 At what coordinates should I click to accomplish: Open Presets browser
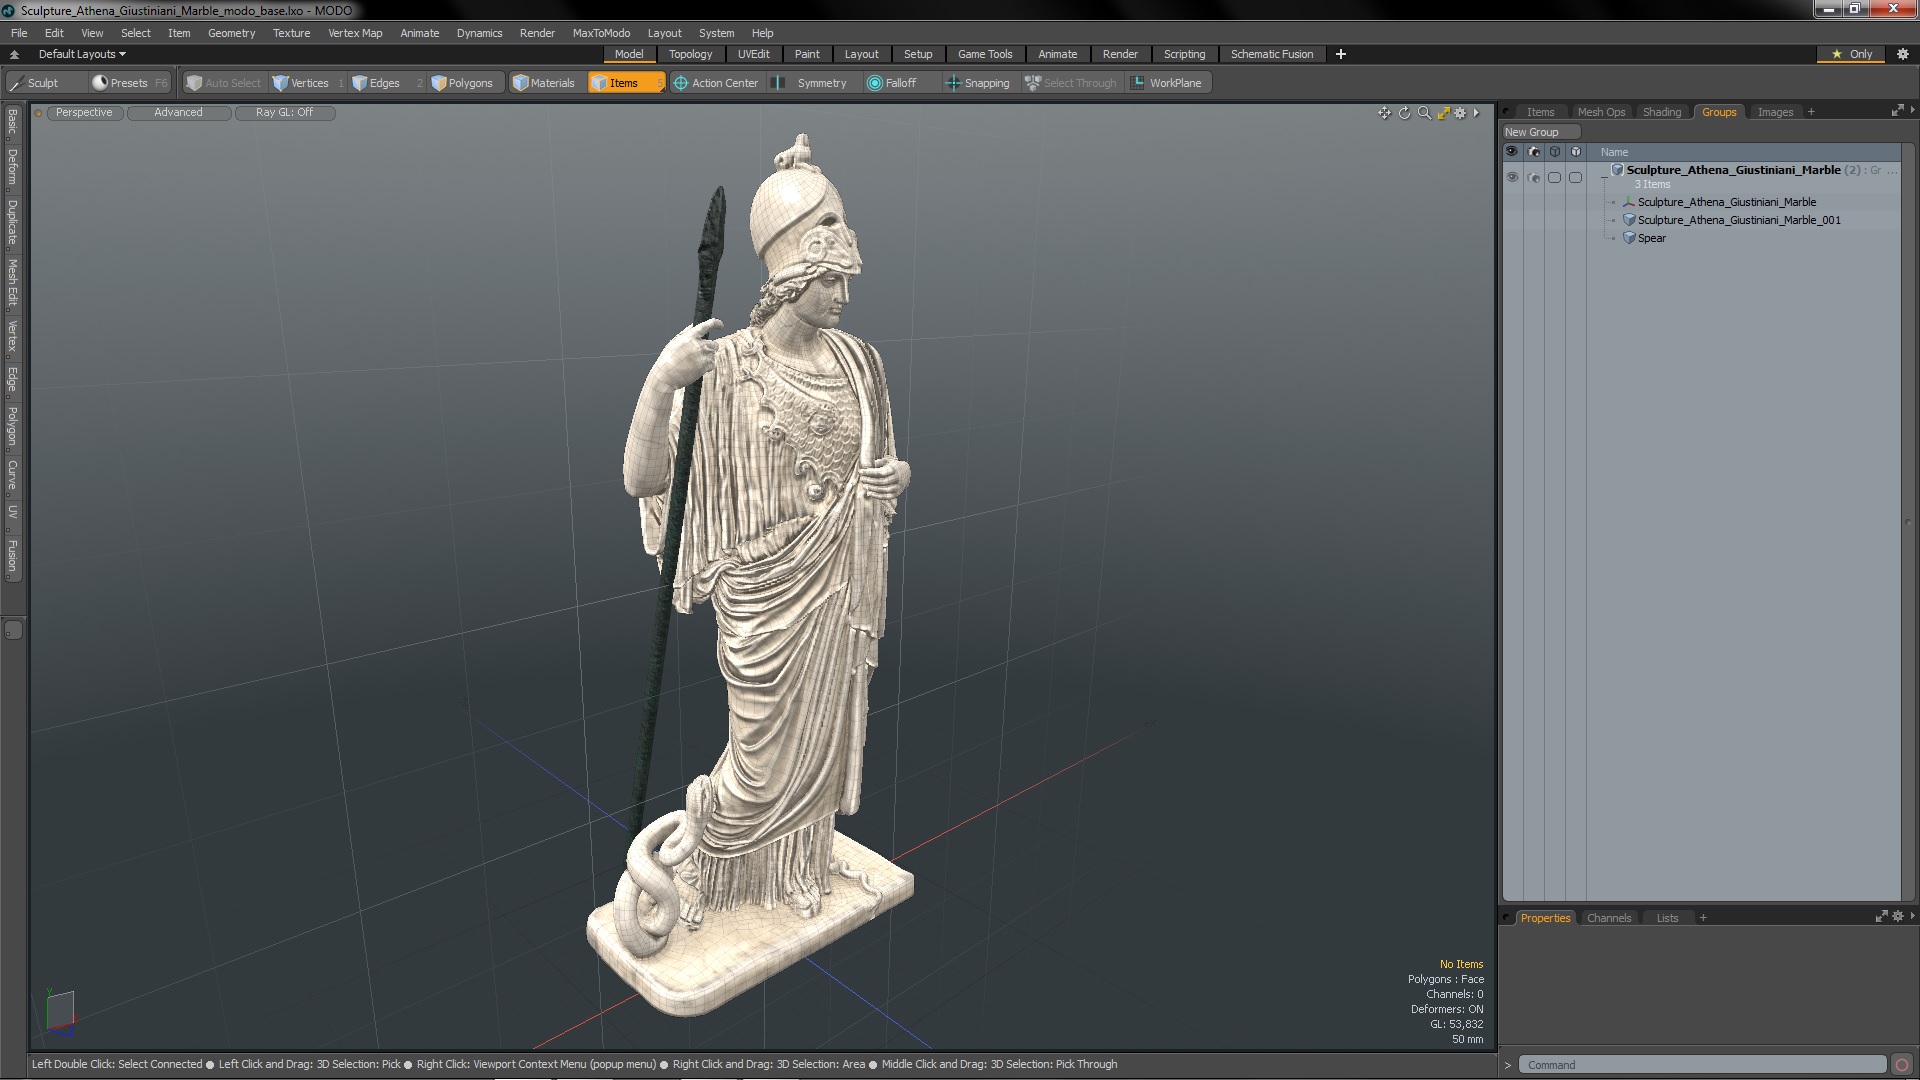(x=130, y=83)
